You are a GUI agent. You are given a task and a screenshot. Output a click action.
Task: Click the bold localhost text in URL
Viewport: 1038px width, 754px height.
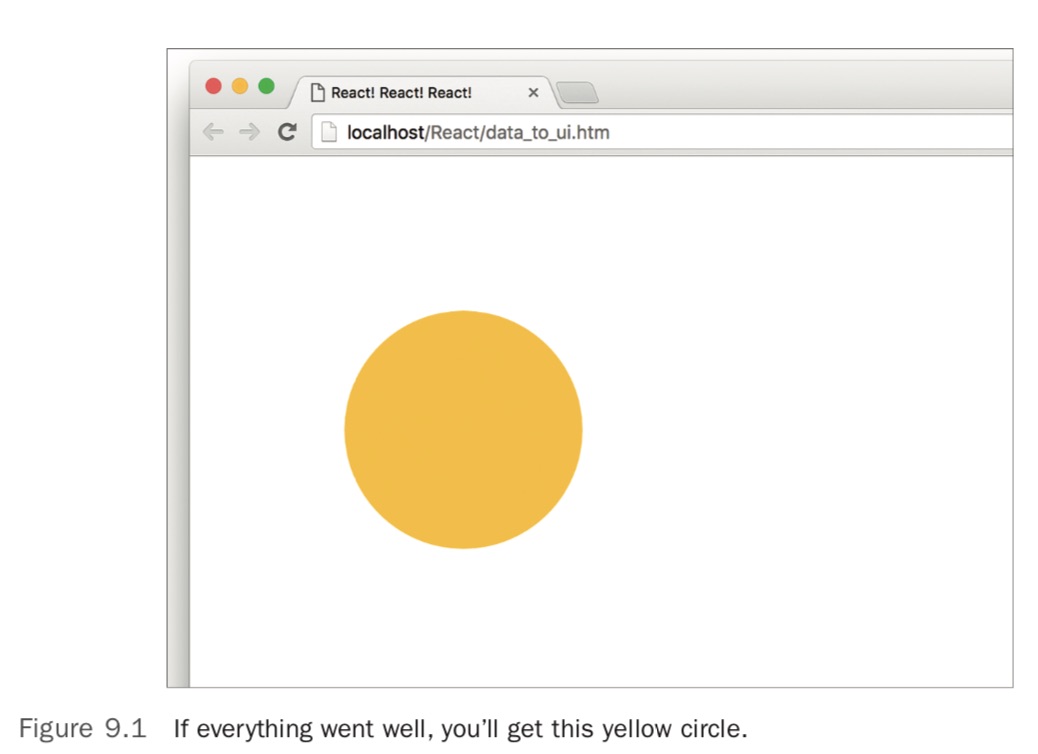click(385, 132)
